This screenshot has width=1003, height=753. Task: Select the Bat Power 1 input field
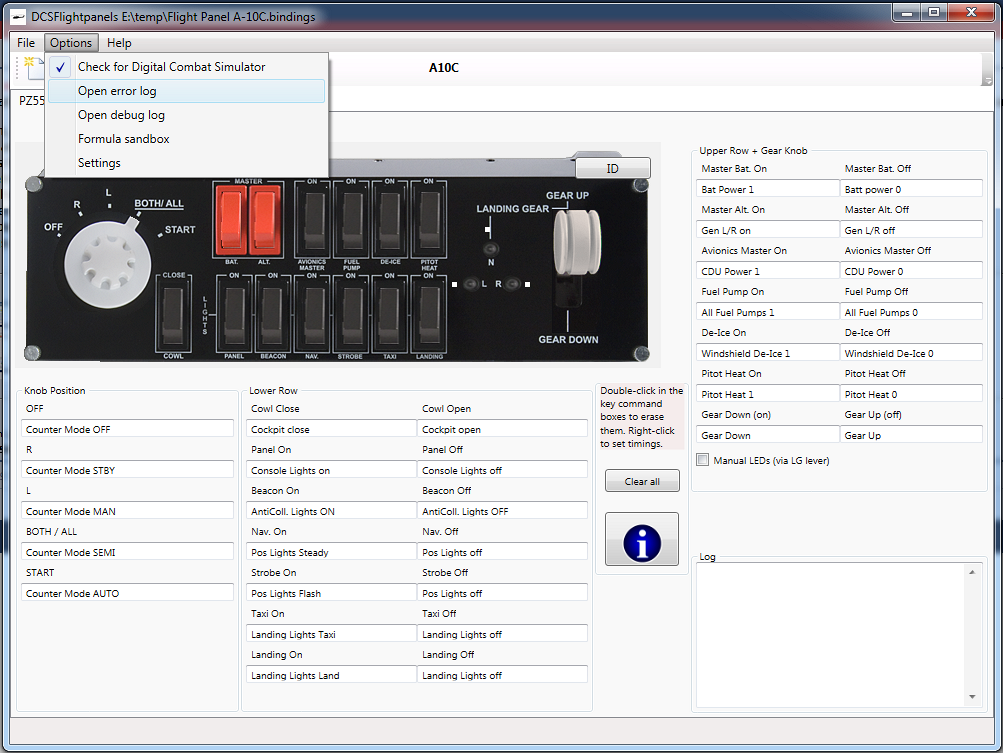click(x=767, y=189)
